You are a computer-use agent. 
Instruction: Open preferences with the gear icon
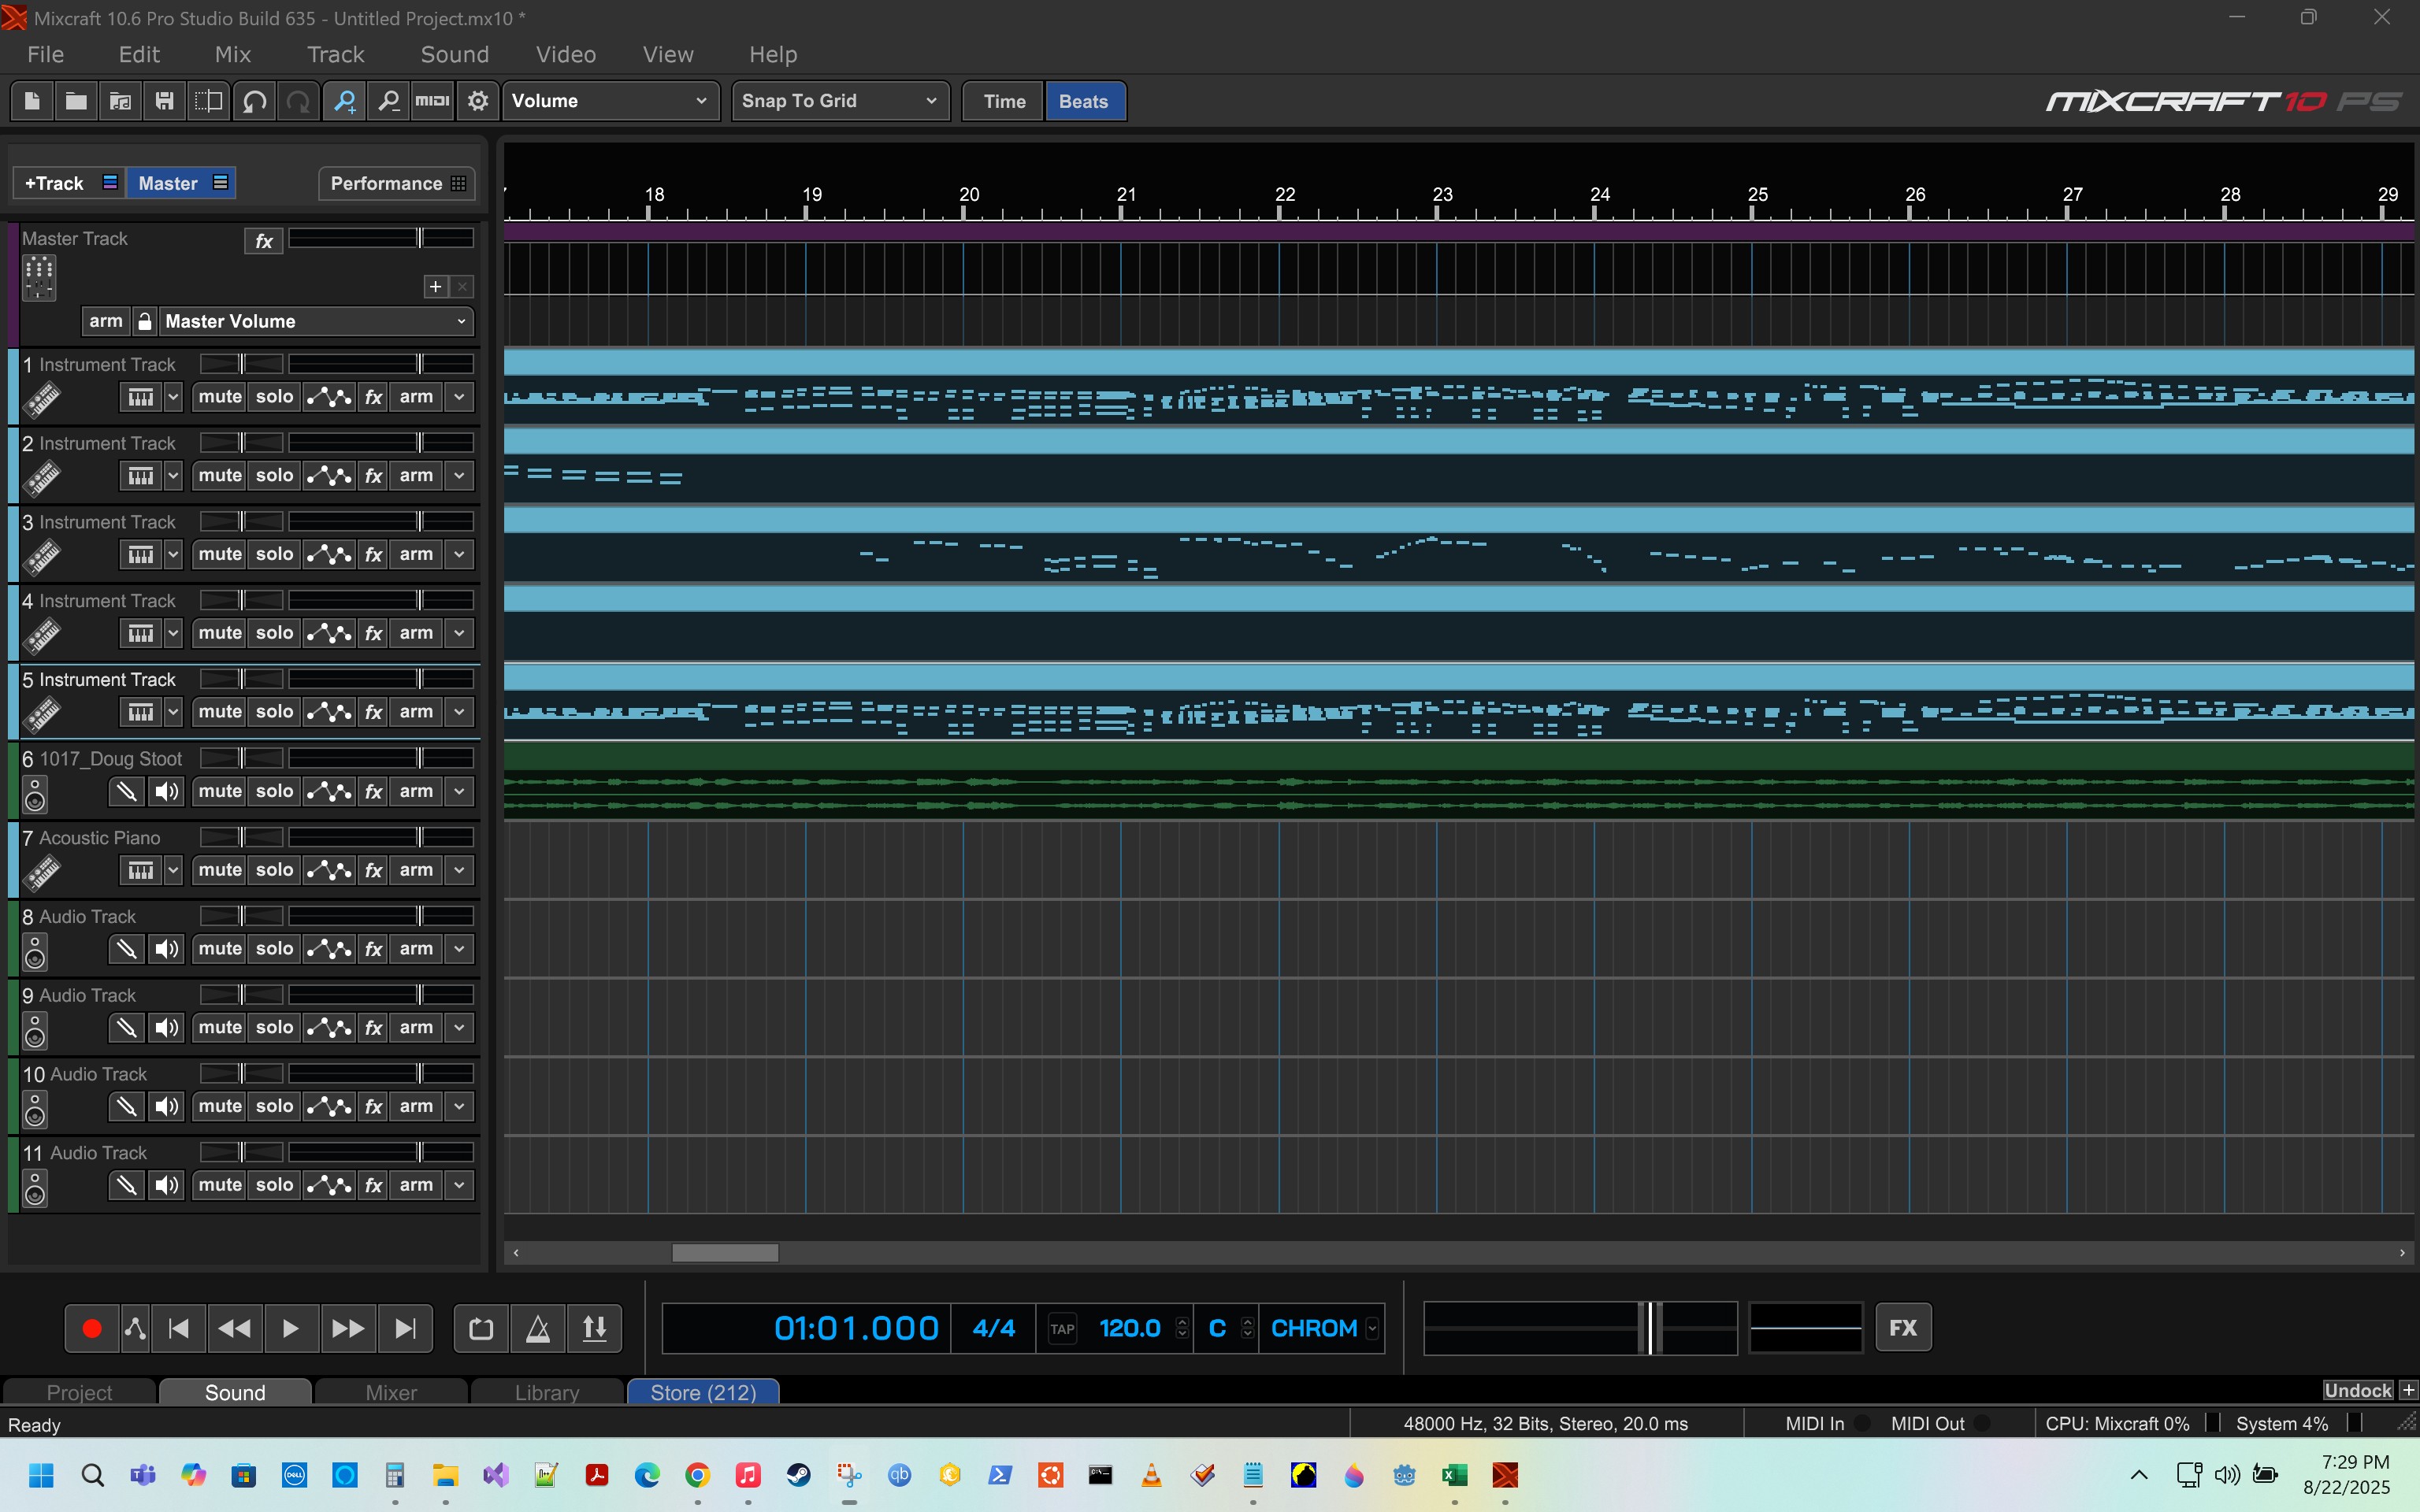coord(478,101)
